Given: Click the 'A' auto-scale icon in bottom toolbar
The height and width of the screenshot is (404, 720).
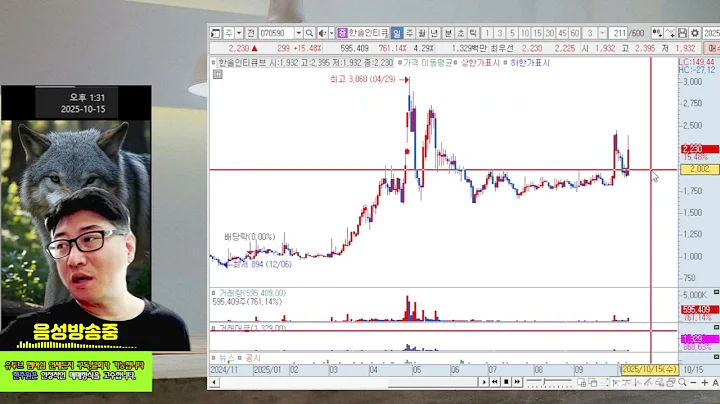Looking at the screenshot, I should pos(715,382).
